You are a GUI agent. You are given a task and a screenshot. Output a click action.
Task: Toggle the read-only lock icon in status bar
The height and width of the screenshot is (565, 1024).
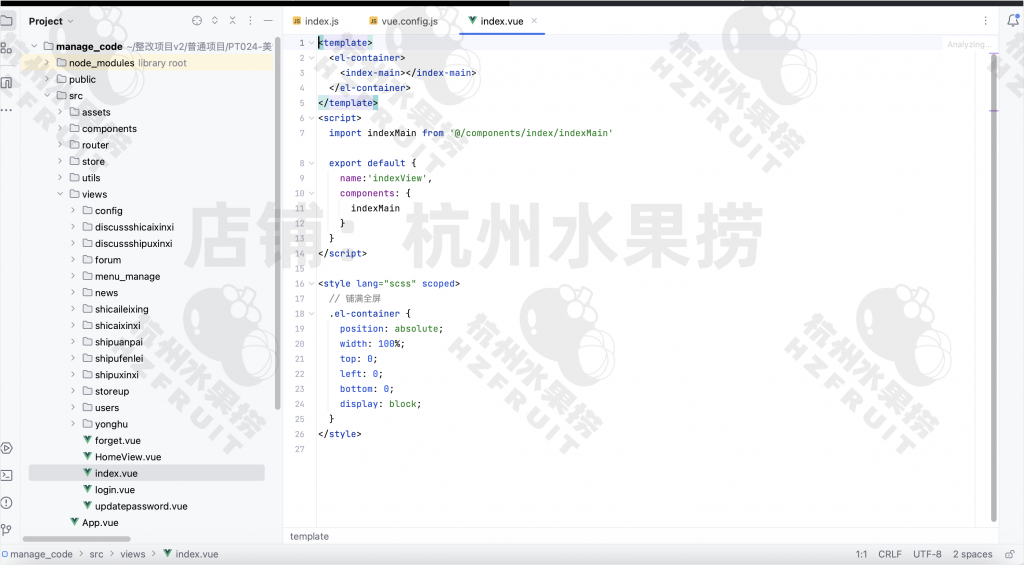(1009, 554)
